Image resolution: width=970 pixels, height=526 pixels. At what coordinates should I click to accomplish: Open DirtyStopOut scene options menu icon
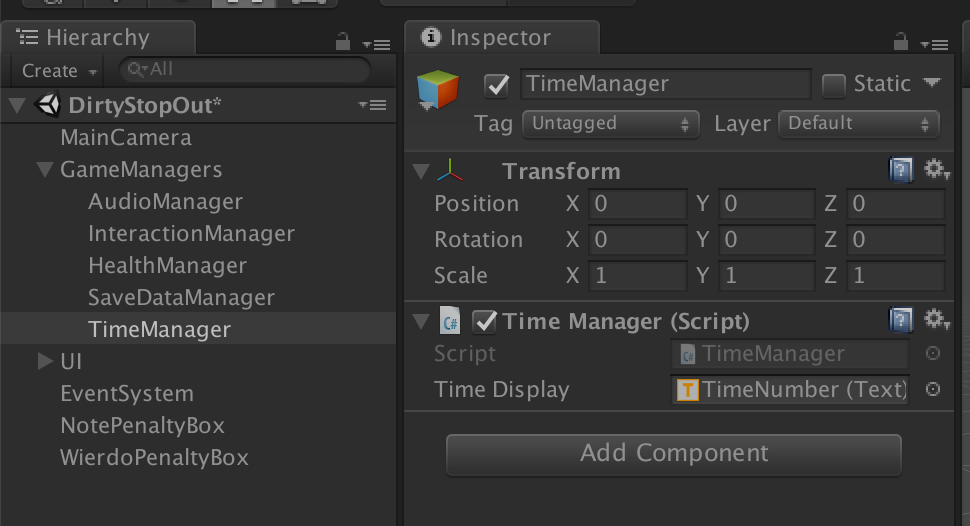click(x=372, y=106)
